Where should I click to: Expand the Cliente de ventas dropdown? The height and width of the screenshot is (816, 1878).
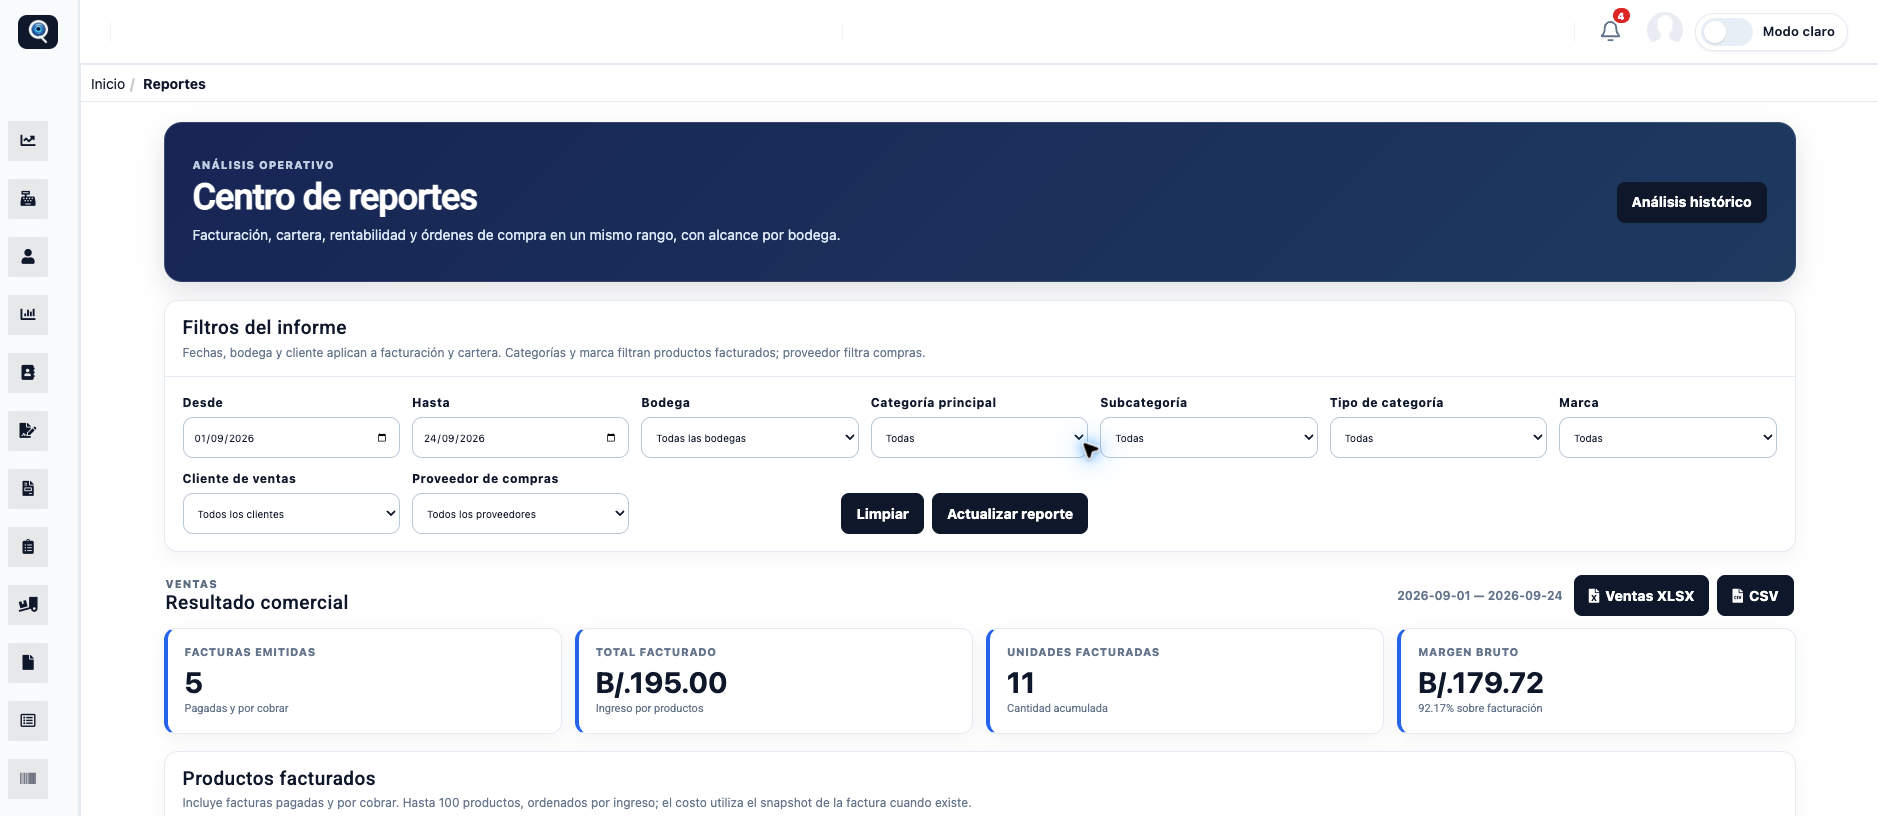[x=291, y=514]
